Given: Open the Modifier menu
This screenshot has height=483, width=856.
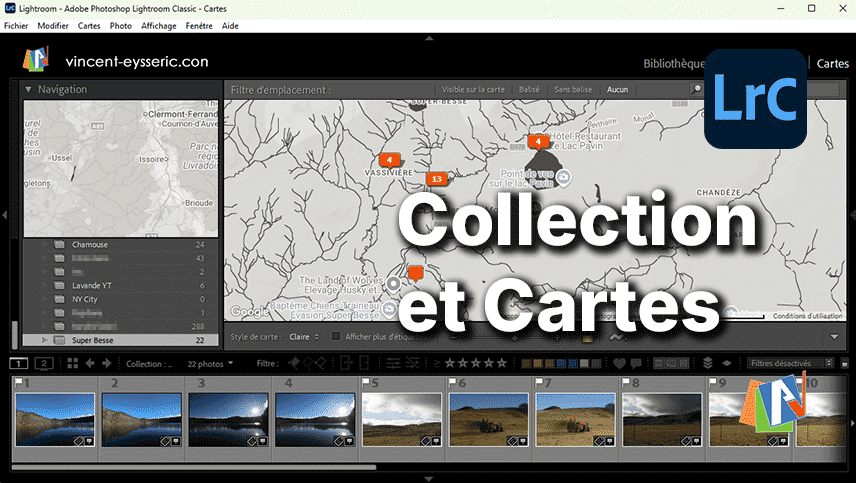Looking at the screenshot, I should coord(53,26).
